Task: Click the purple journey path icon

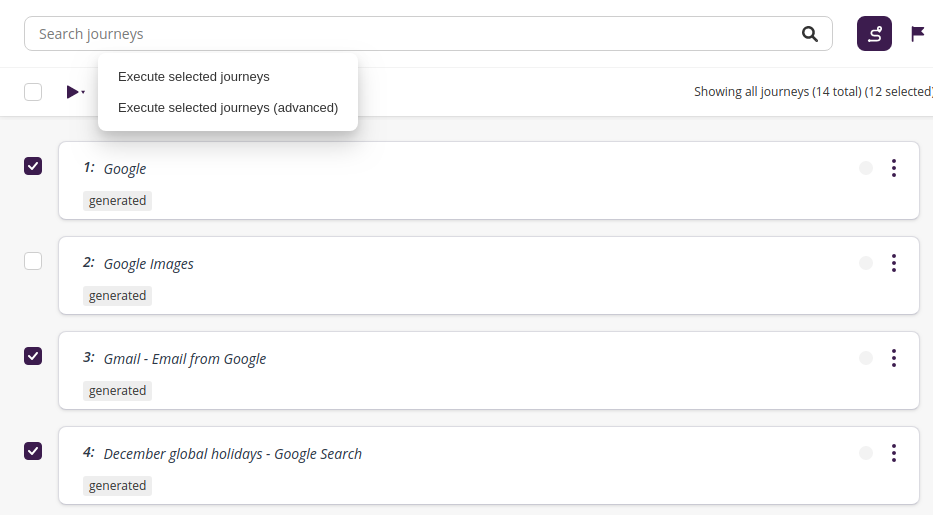Action: [x=874, y=34]
